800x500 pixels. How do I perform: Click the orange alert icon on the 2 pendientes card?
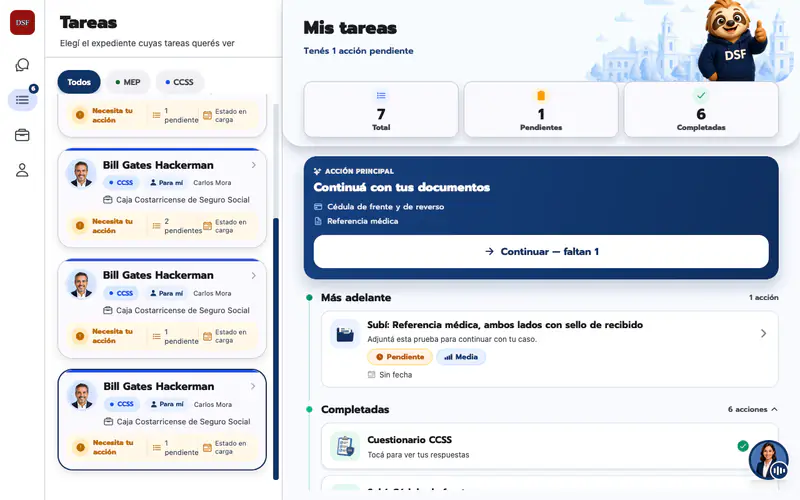(80, 226)
